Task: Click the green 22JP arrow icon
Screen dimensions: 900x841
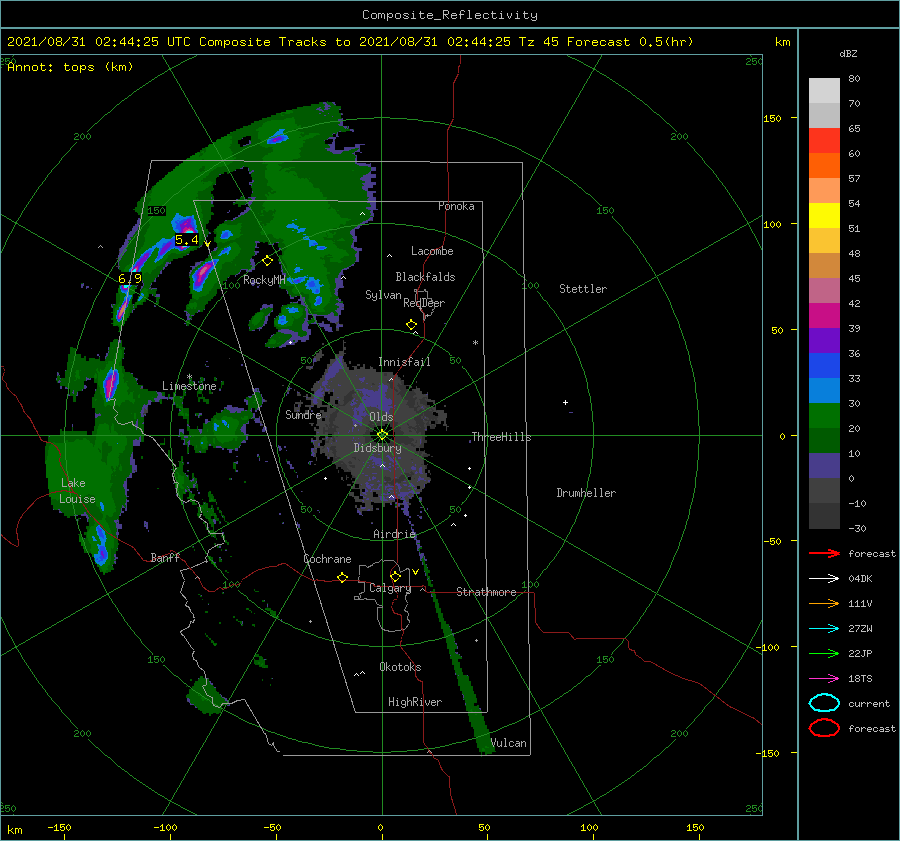Action: click(x=824, y=653)
